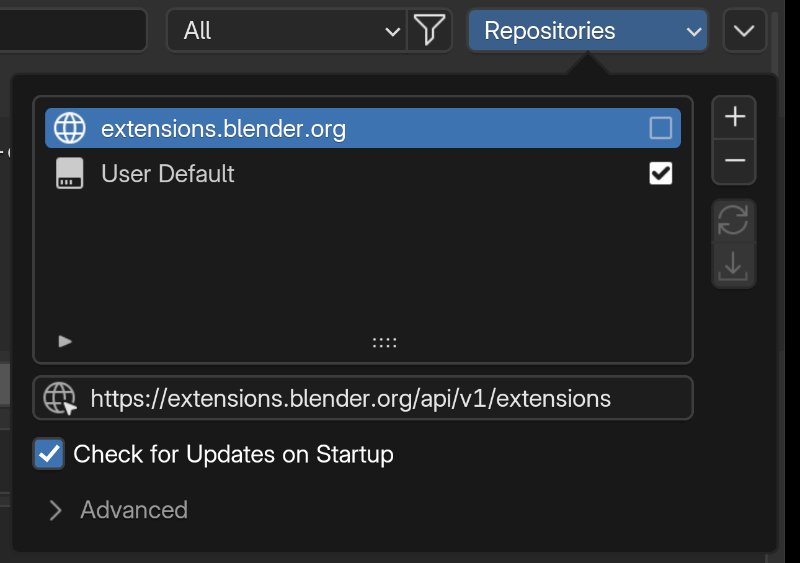Open the All filter dropdown
Viewport: 800px width, 563px height.
coord(285,31)
